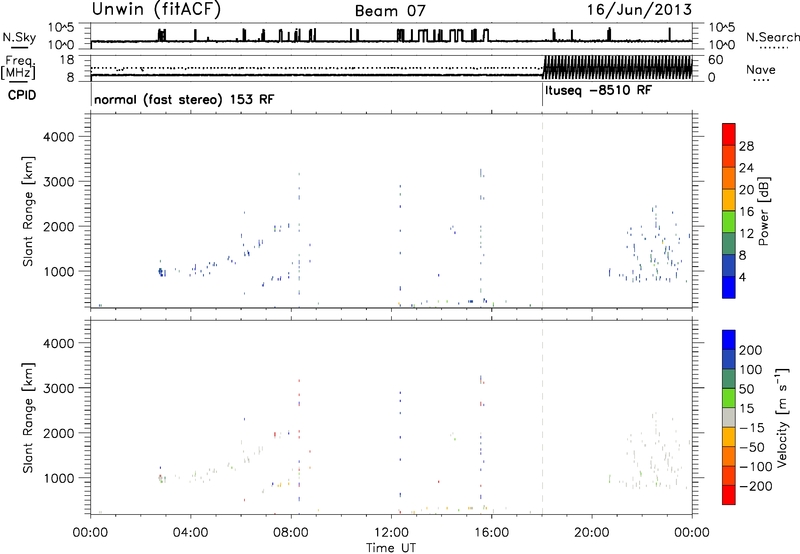The height and width of the screenshot is (554, 800).
Task: Click the 4 label on Power colorbar
Action: click(x=742, y=278)
